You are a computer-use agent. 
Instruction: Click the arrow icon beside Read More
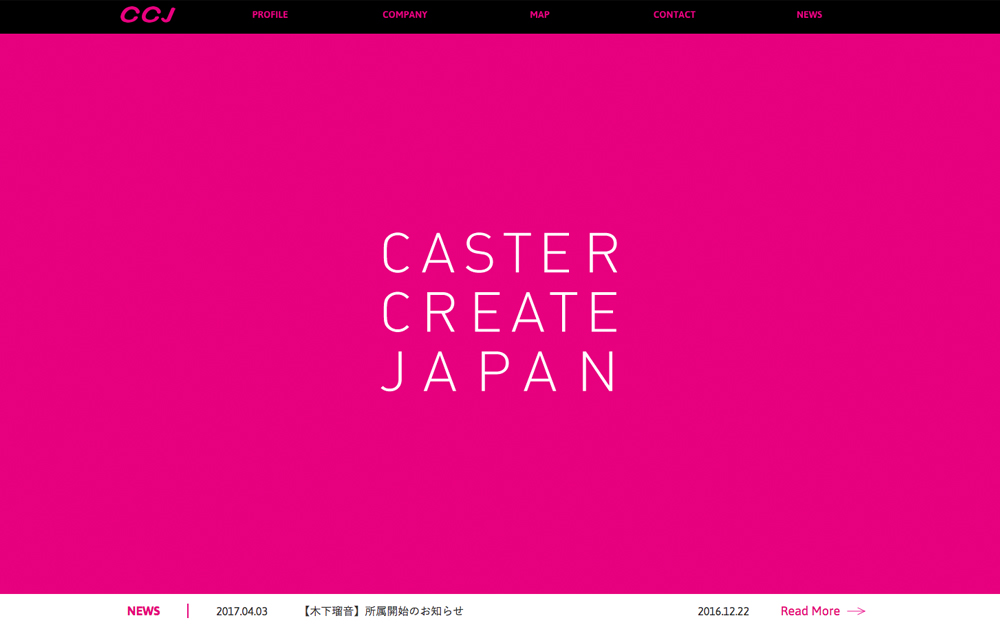856,611
